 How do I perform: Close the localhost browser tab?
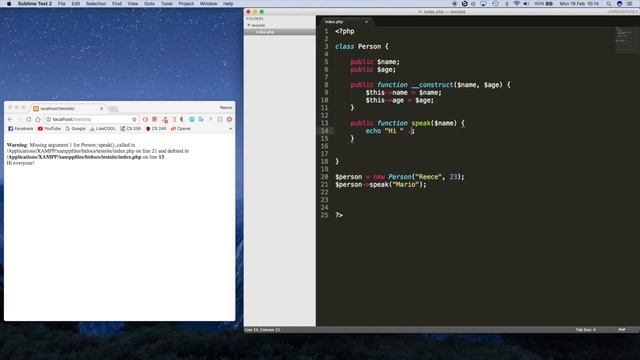point(102,109)
